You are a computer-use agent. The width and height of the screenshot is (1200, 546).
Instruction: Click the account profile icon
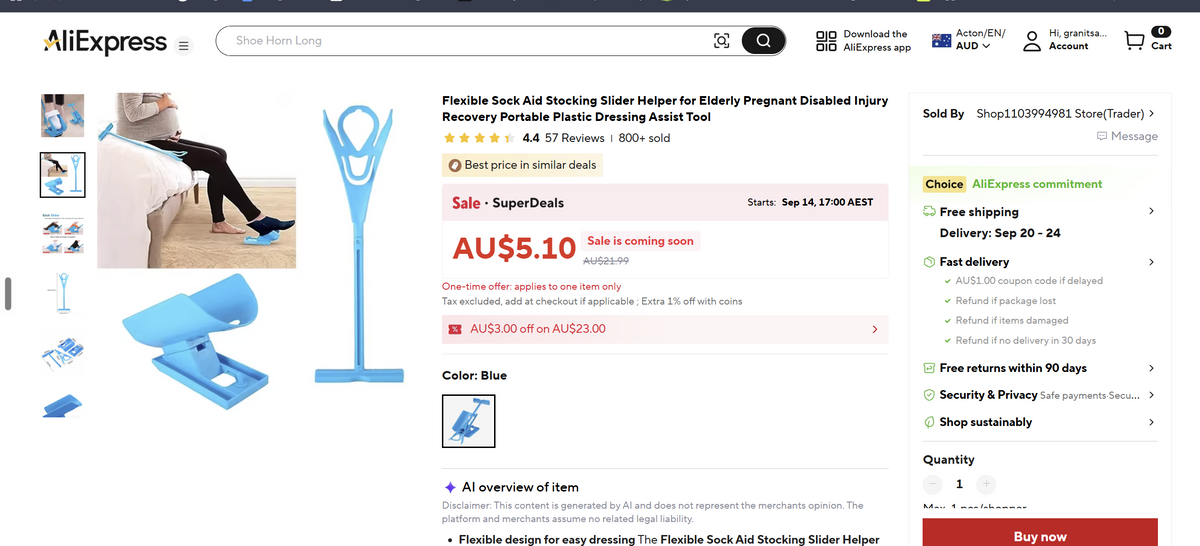coord(1032,40)
